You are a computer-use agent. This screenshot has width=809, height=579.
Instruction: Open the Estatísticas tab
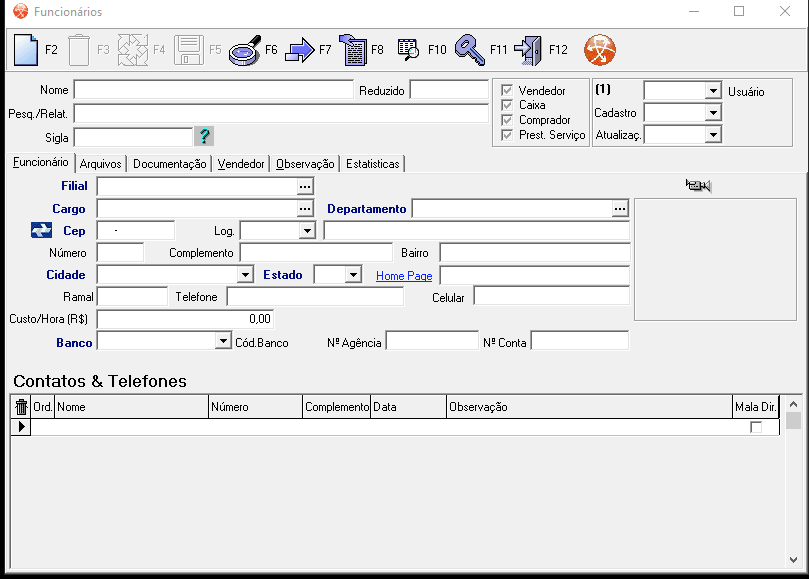372,164
